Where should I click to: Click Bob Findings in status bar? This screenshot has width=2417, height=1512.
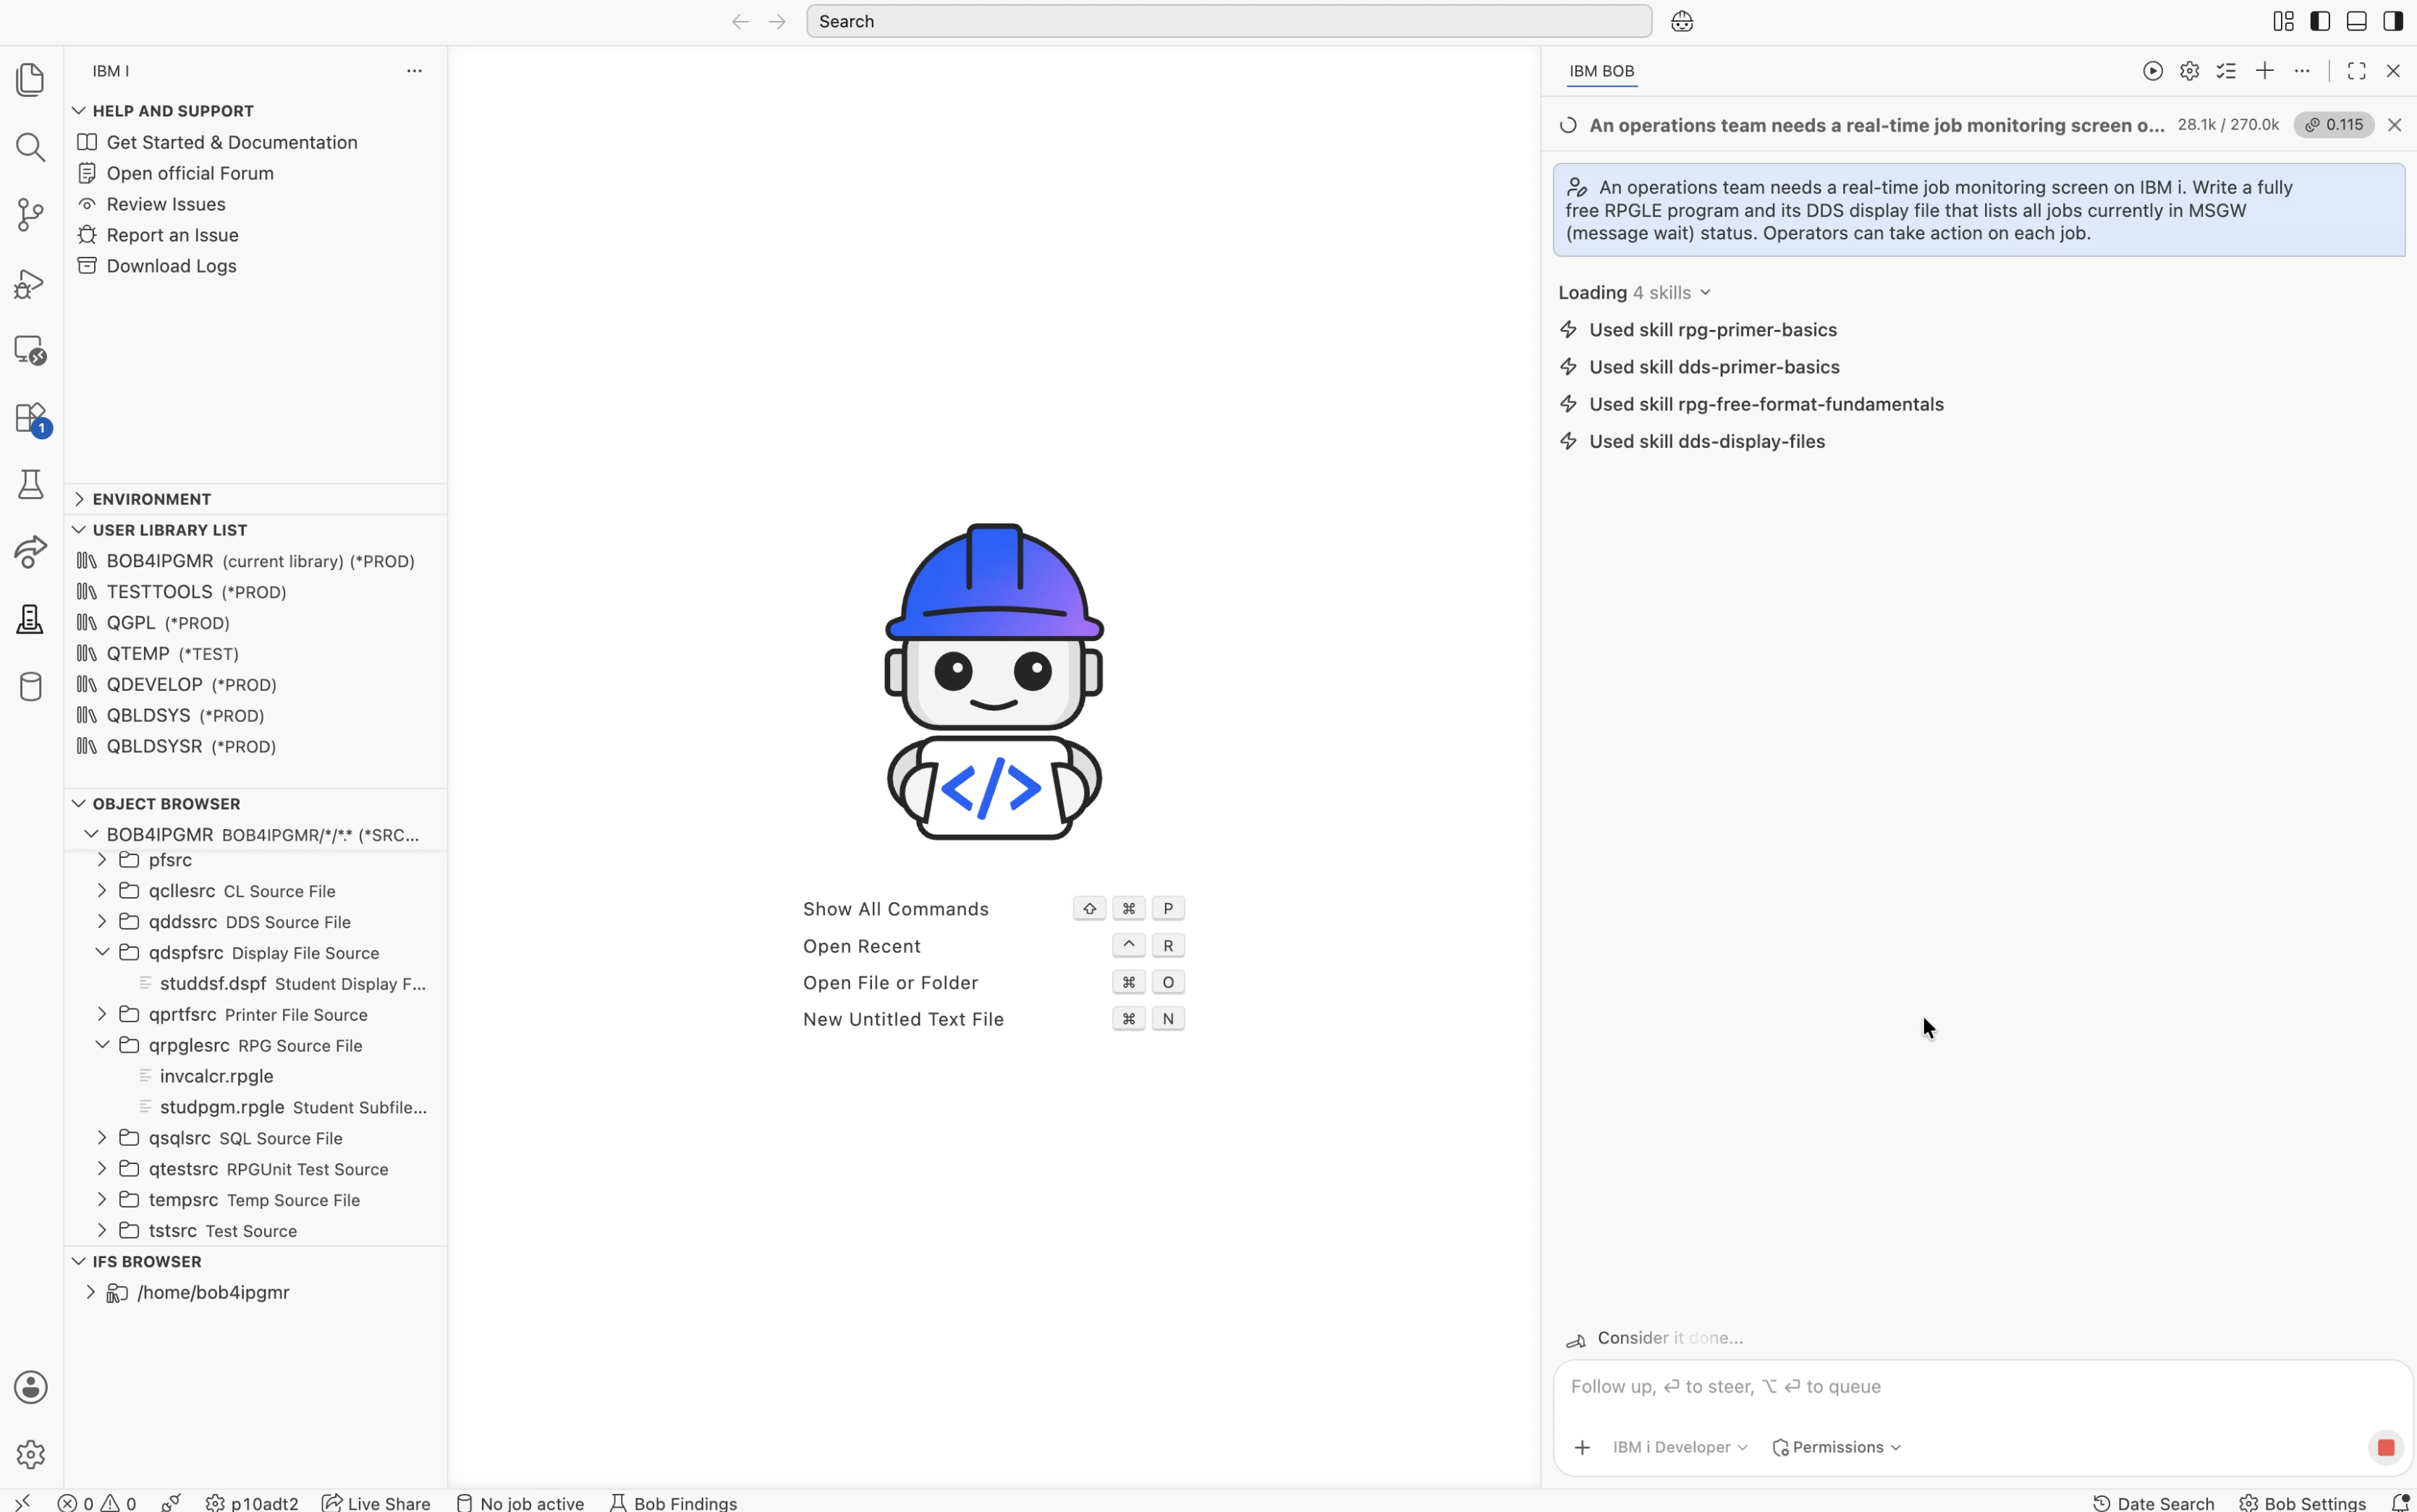673,1503
